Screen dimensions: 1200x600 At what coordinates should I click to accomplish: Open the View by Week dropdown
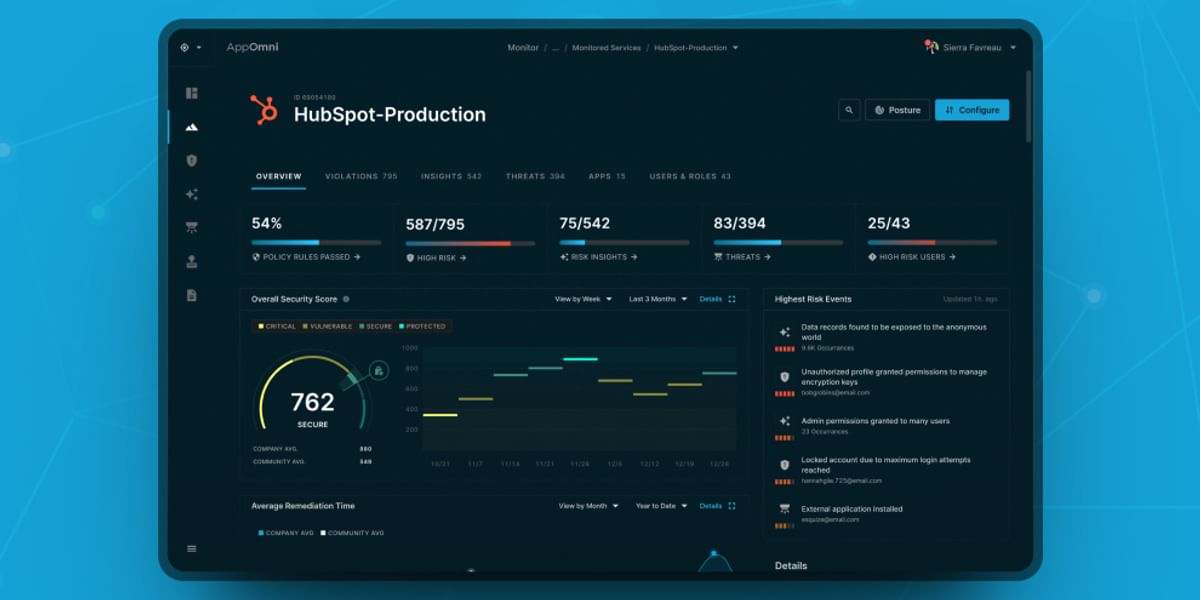pos(581,299)
